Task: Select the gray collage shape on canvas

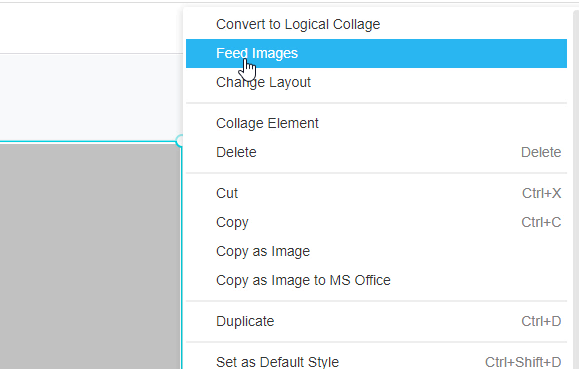Action: pyautogui.click(x=90, y=256)
